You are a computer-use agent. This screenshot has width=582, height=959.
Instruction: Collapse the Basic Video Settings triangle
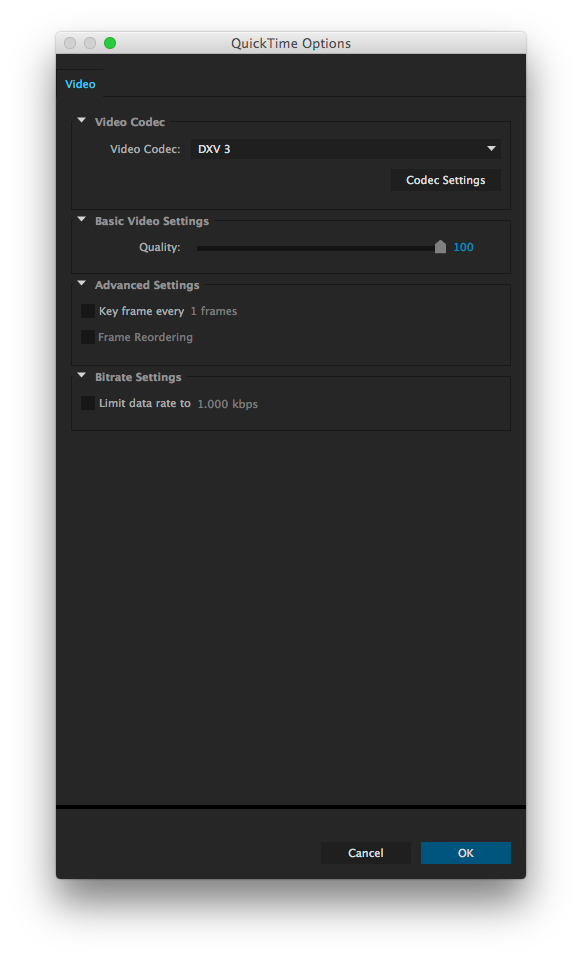81,220
